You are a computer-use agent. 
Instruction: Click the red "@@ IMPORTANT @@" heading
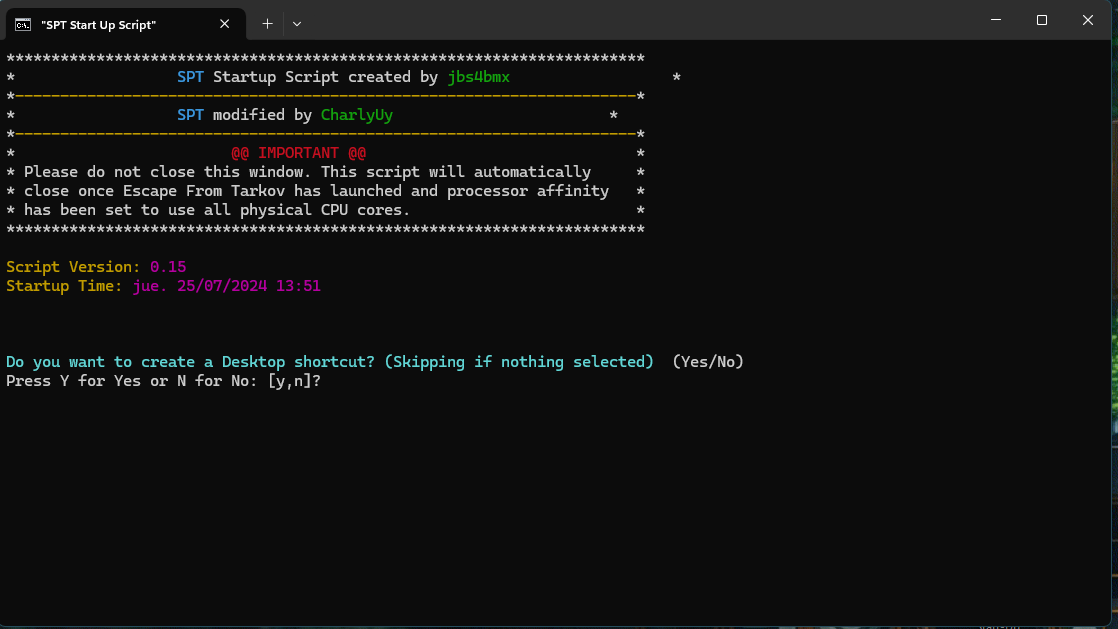[299, 153]
